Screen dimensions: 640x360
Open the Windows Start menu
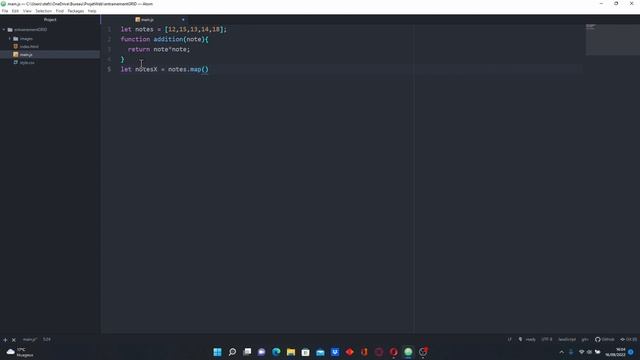point(218,352)
